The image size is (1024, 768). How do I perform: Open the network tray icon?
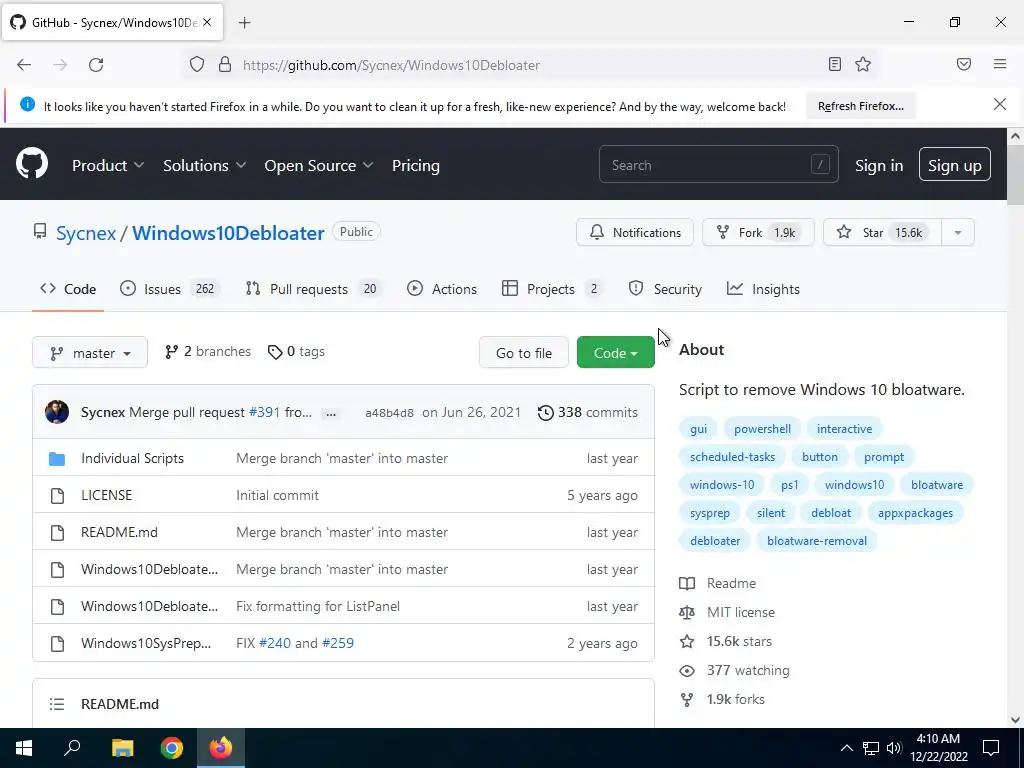[x=871, y=748]
